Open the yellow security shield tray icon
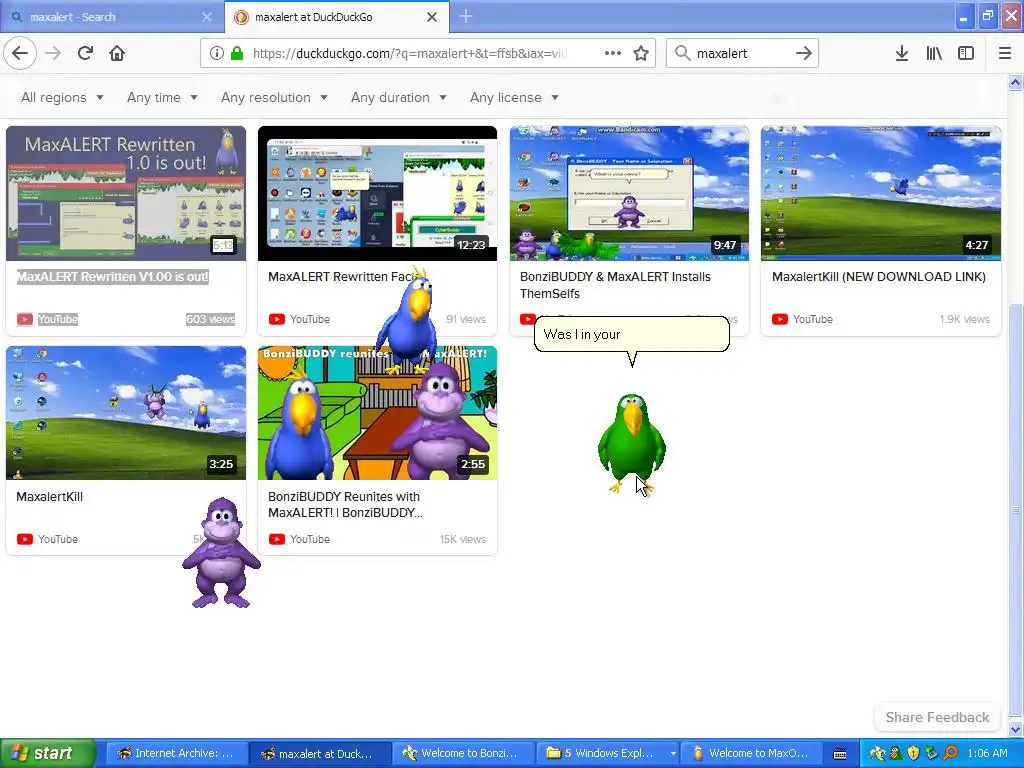This screenshot has width=1024, height=768. coord(913,754)
